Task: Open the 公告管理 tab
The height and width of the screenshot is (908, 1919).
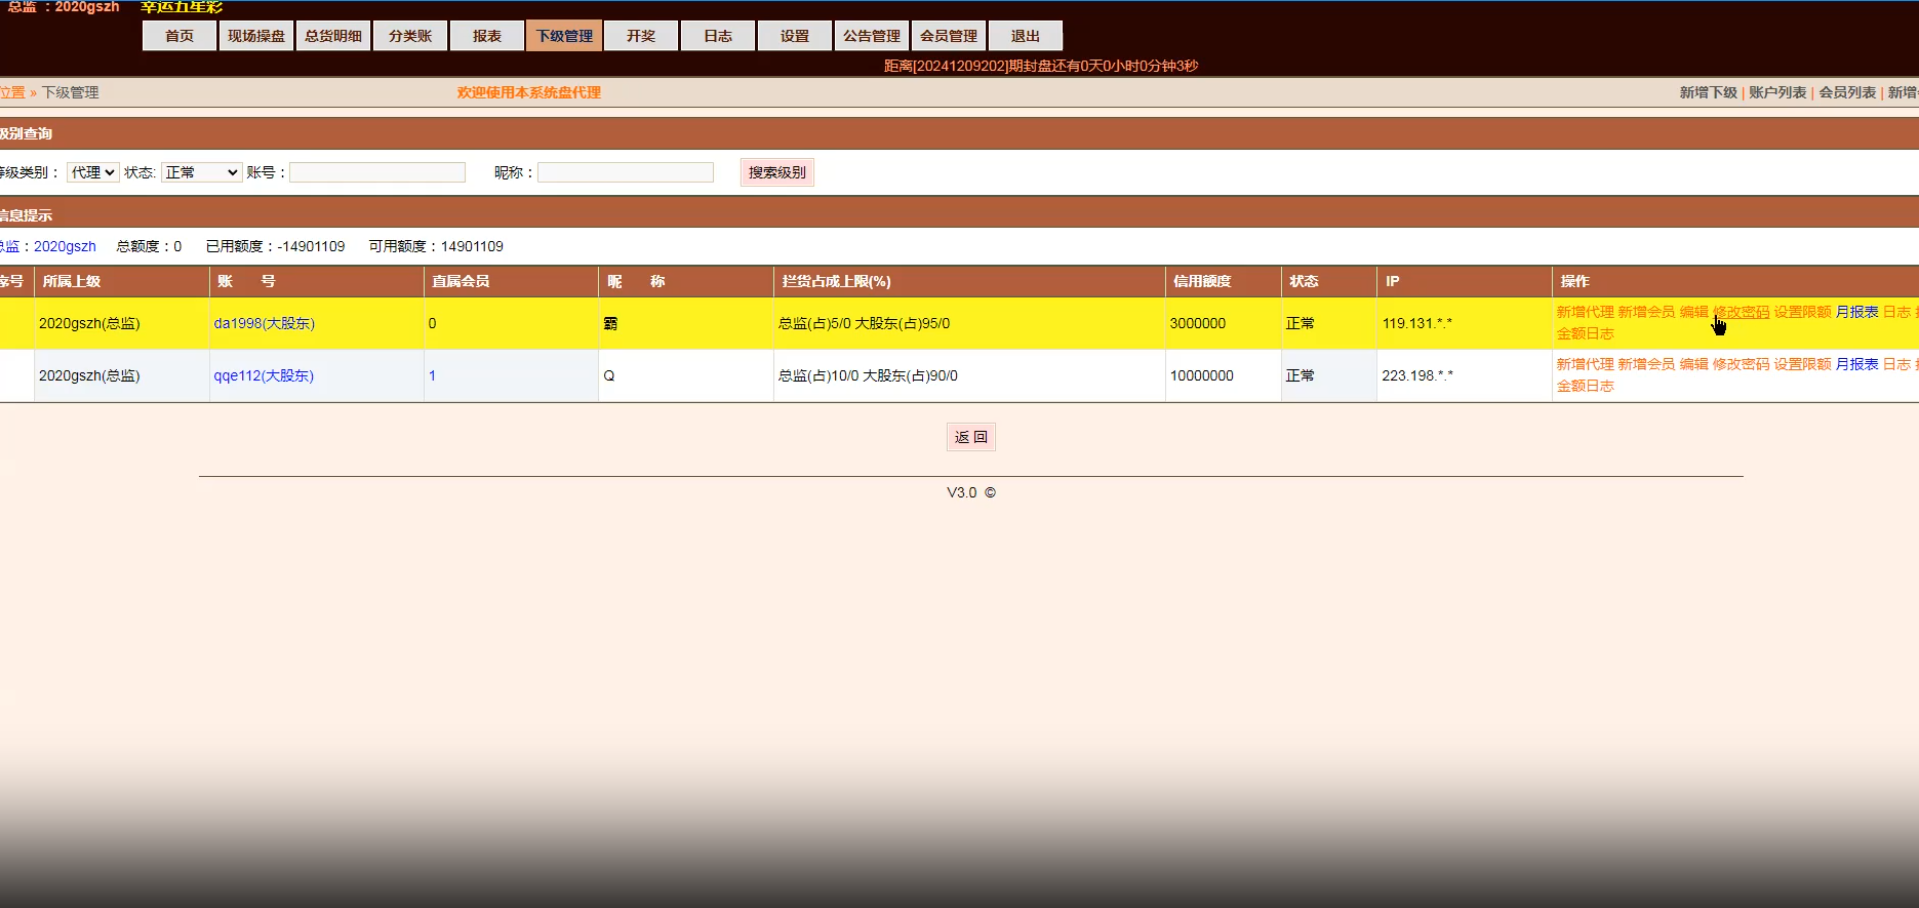Action: coord(871,36)
